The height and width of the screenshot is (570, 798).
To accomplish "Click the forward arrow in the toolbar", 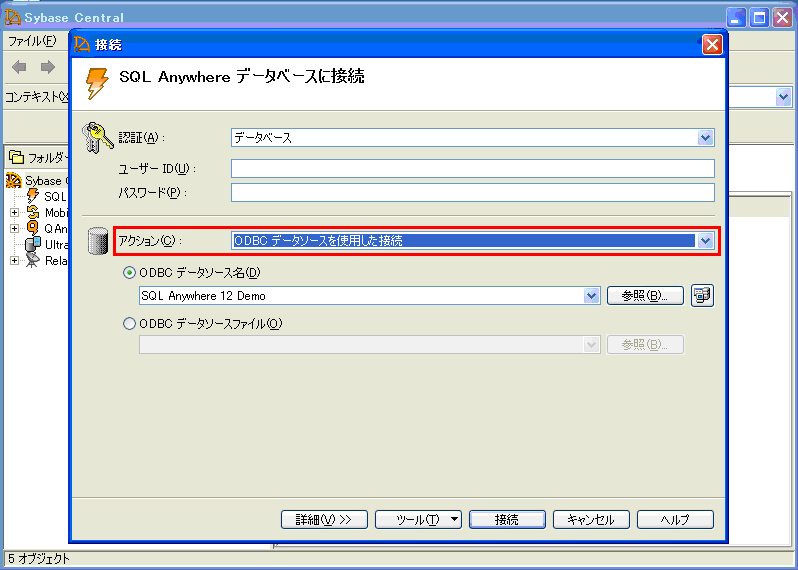I will [47, 67].
